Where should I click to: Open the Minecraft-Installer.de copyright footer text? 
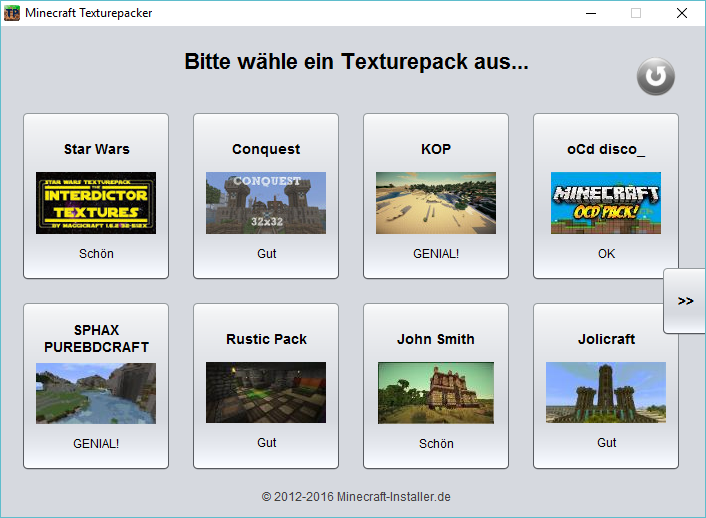point(356,497)
